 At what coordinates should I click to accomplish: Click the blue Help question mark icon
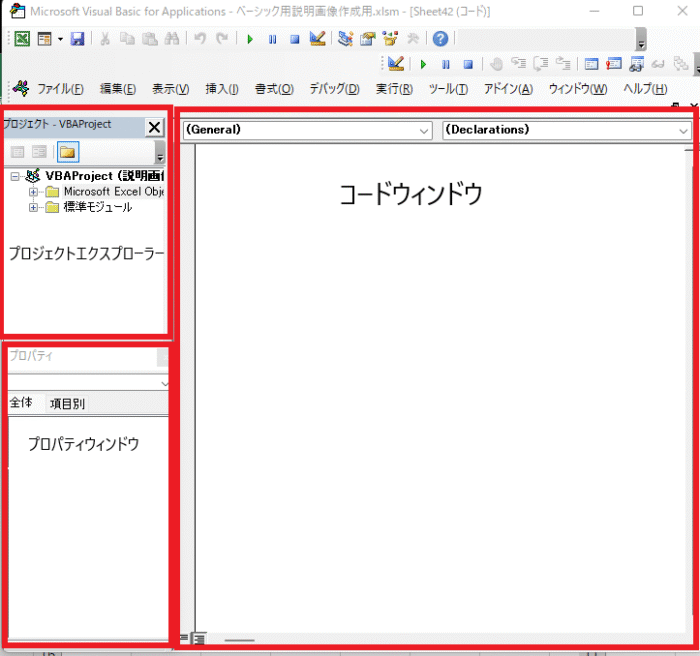(x=440, y=39)
